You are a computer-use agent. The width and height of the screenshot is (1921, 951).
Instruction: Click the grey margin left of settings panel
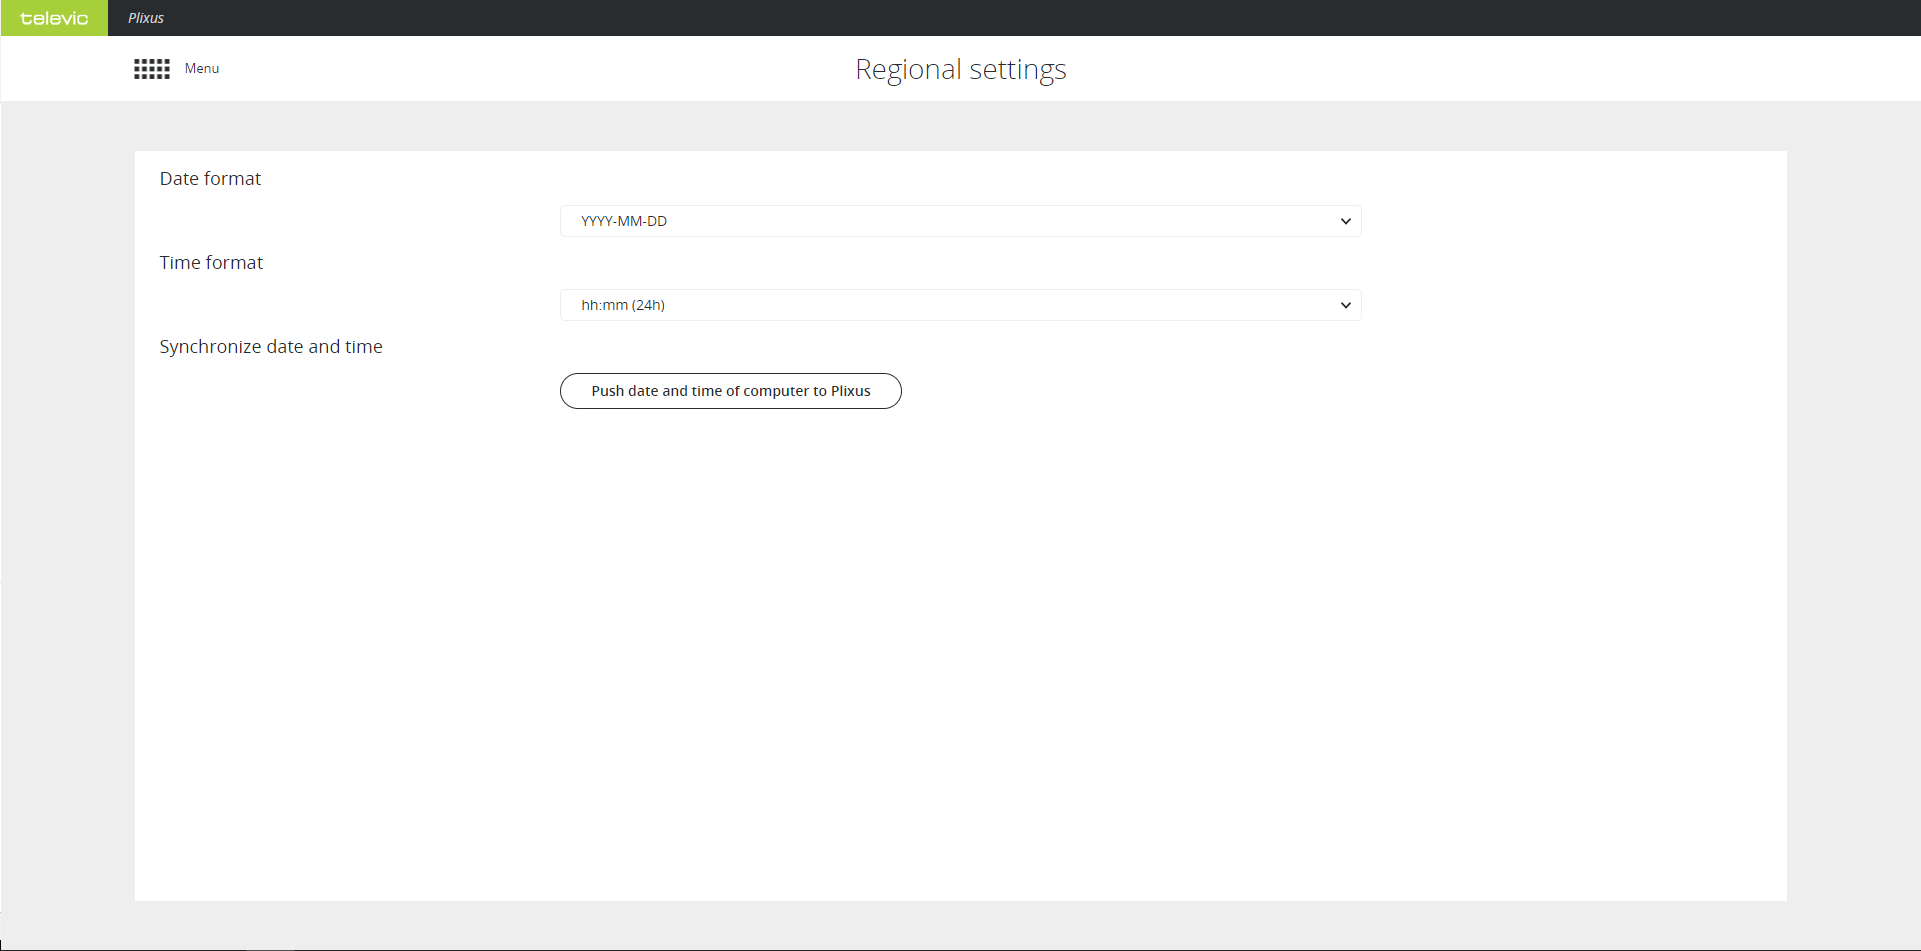67,500
